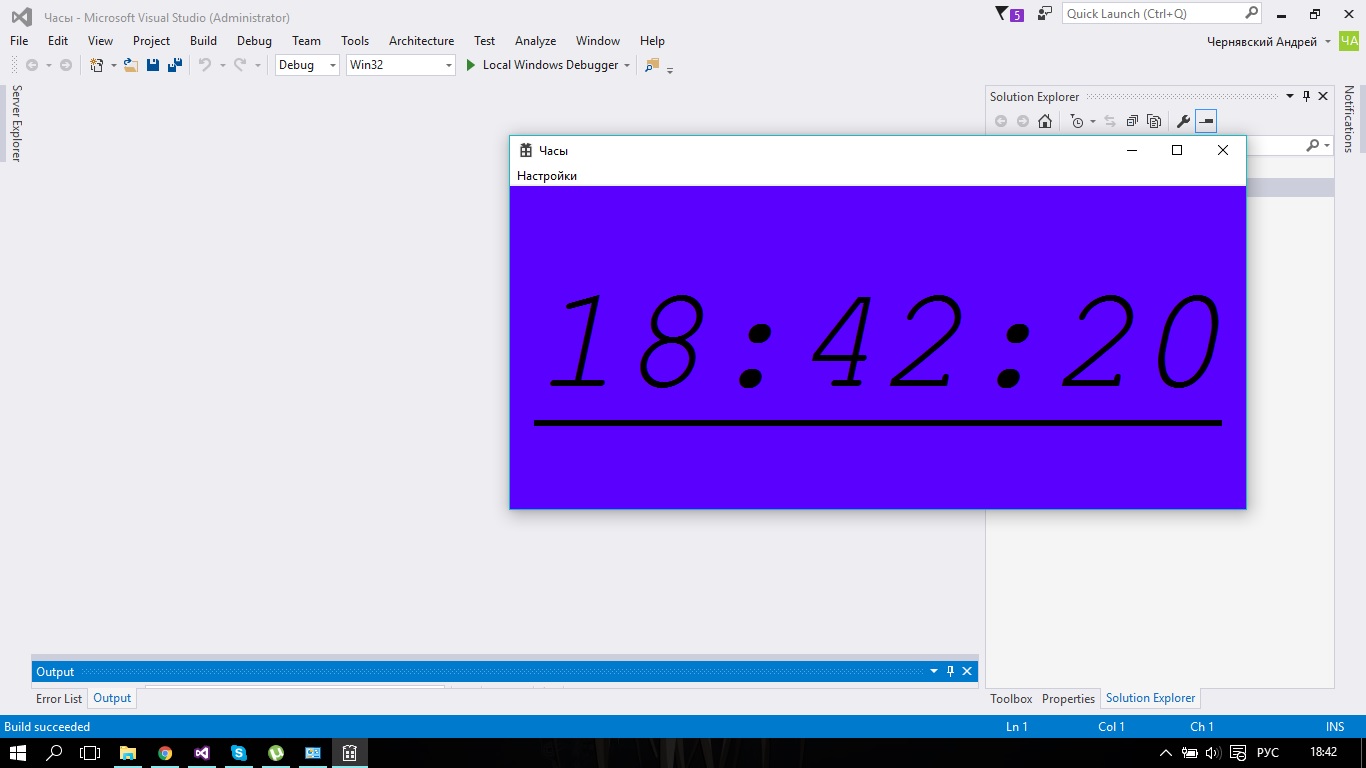1366x768 pixels.
Task: Open the Build menu
Action: point(203,41)
